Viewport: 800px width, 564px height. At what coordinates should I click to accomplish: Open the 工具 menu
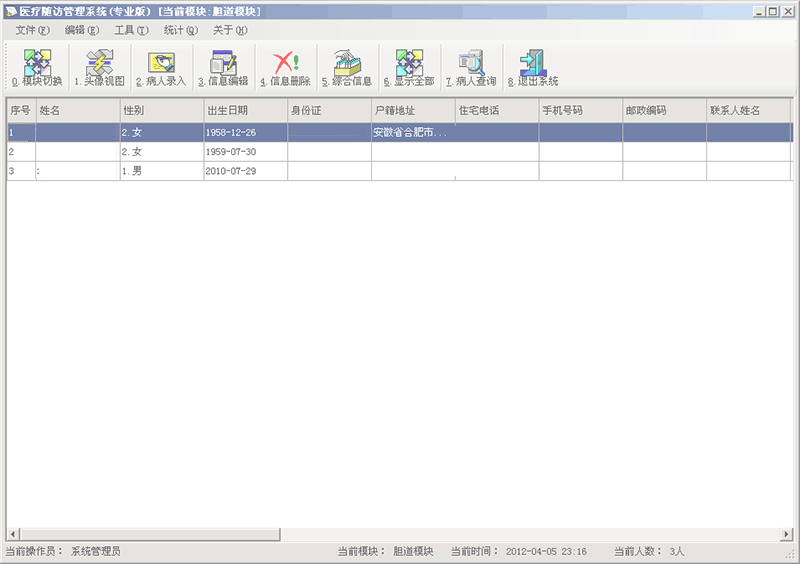pyautogui.click(x=131, y=30)
